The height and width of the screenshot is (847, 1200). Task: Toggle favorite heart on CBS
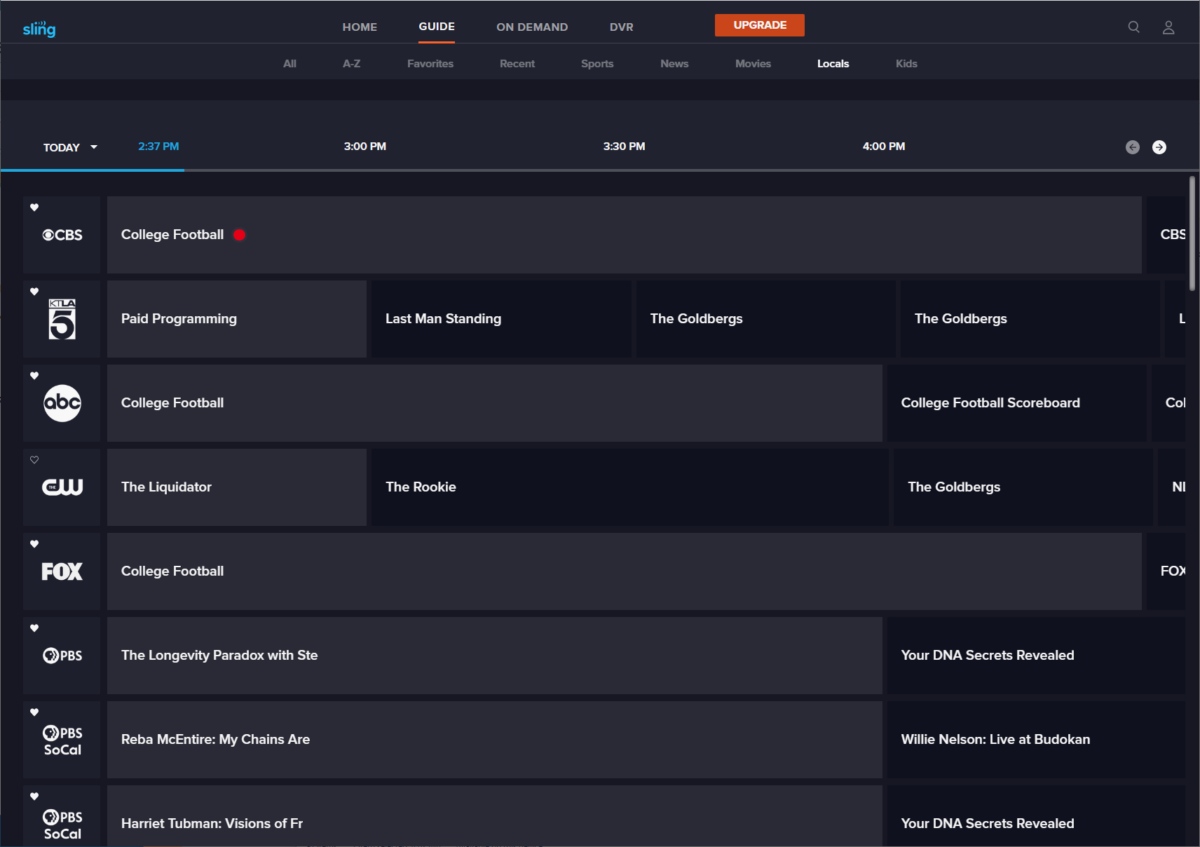(34, 208)
